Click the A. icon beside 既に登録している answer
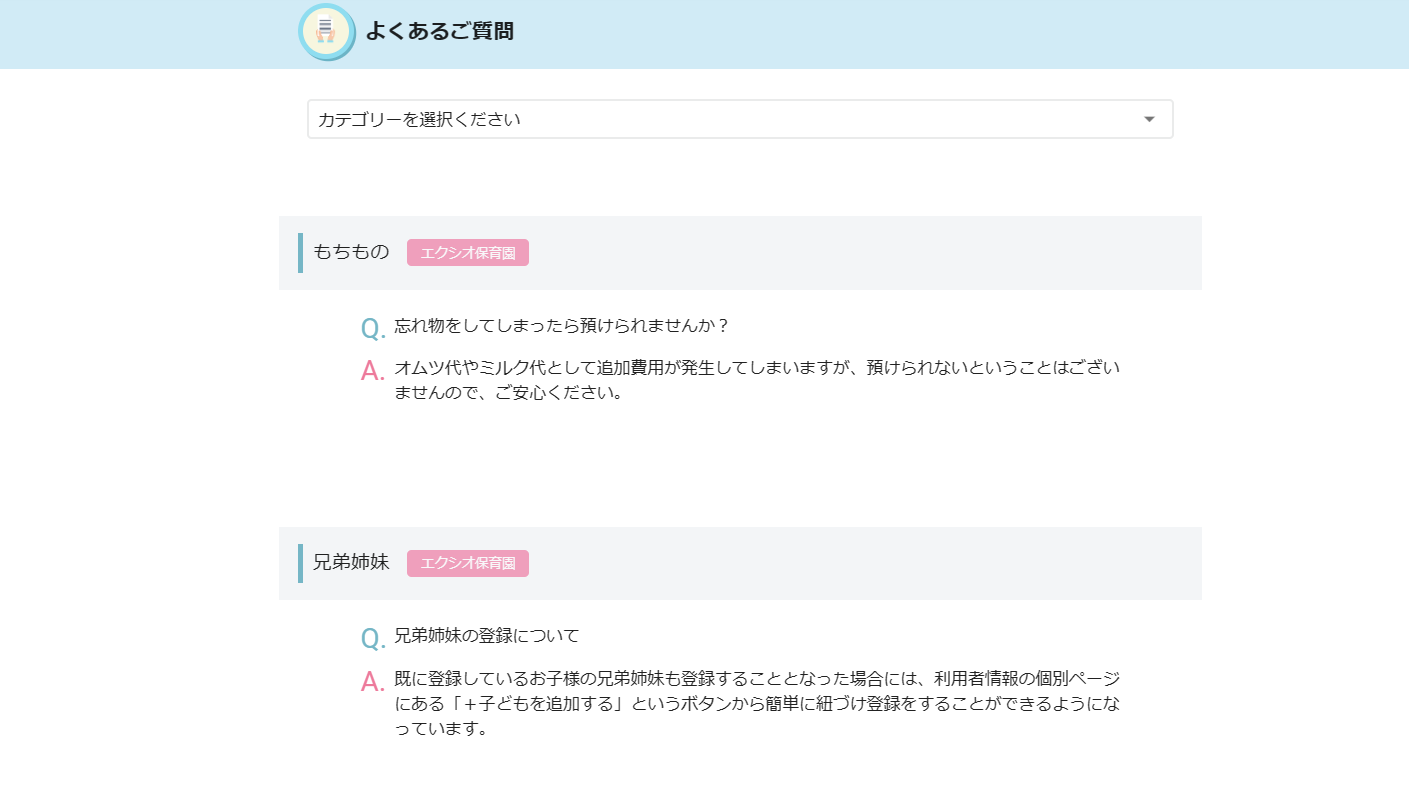 [x=372, y=682]
